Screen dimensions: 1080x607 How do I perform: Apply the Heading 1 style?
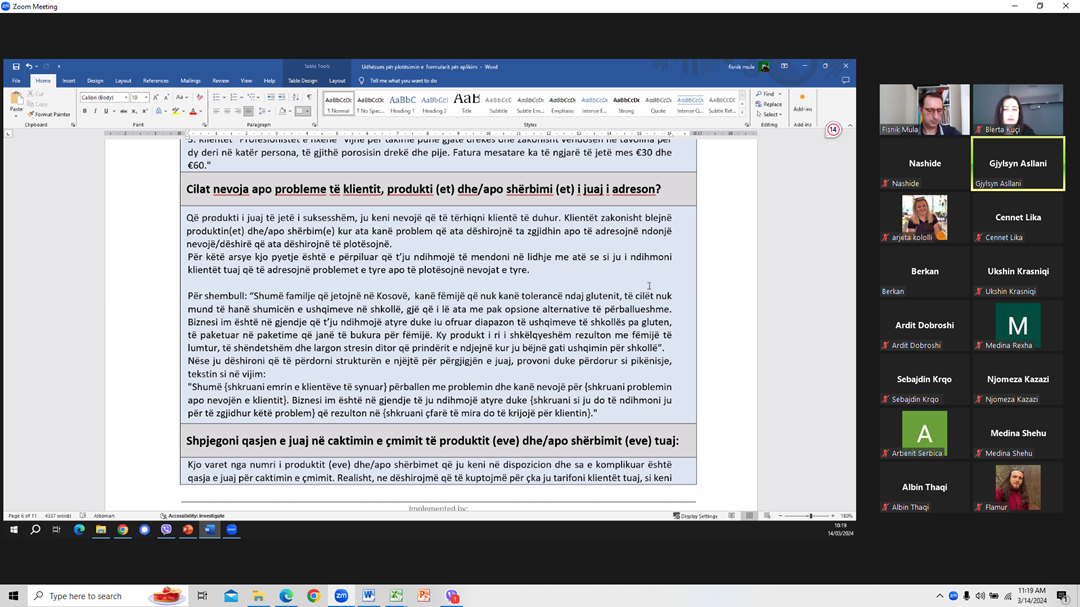pyautogui.click(x=402, y=103)
